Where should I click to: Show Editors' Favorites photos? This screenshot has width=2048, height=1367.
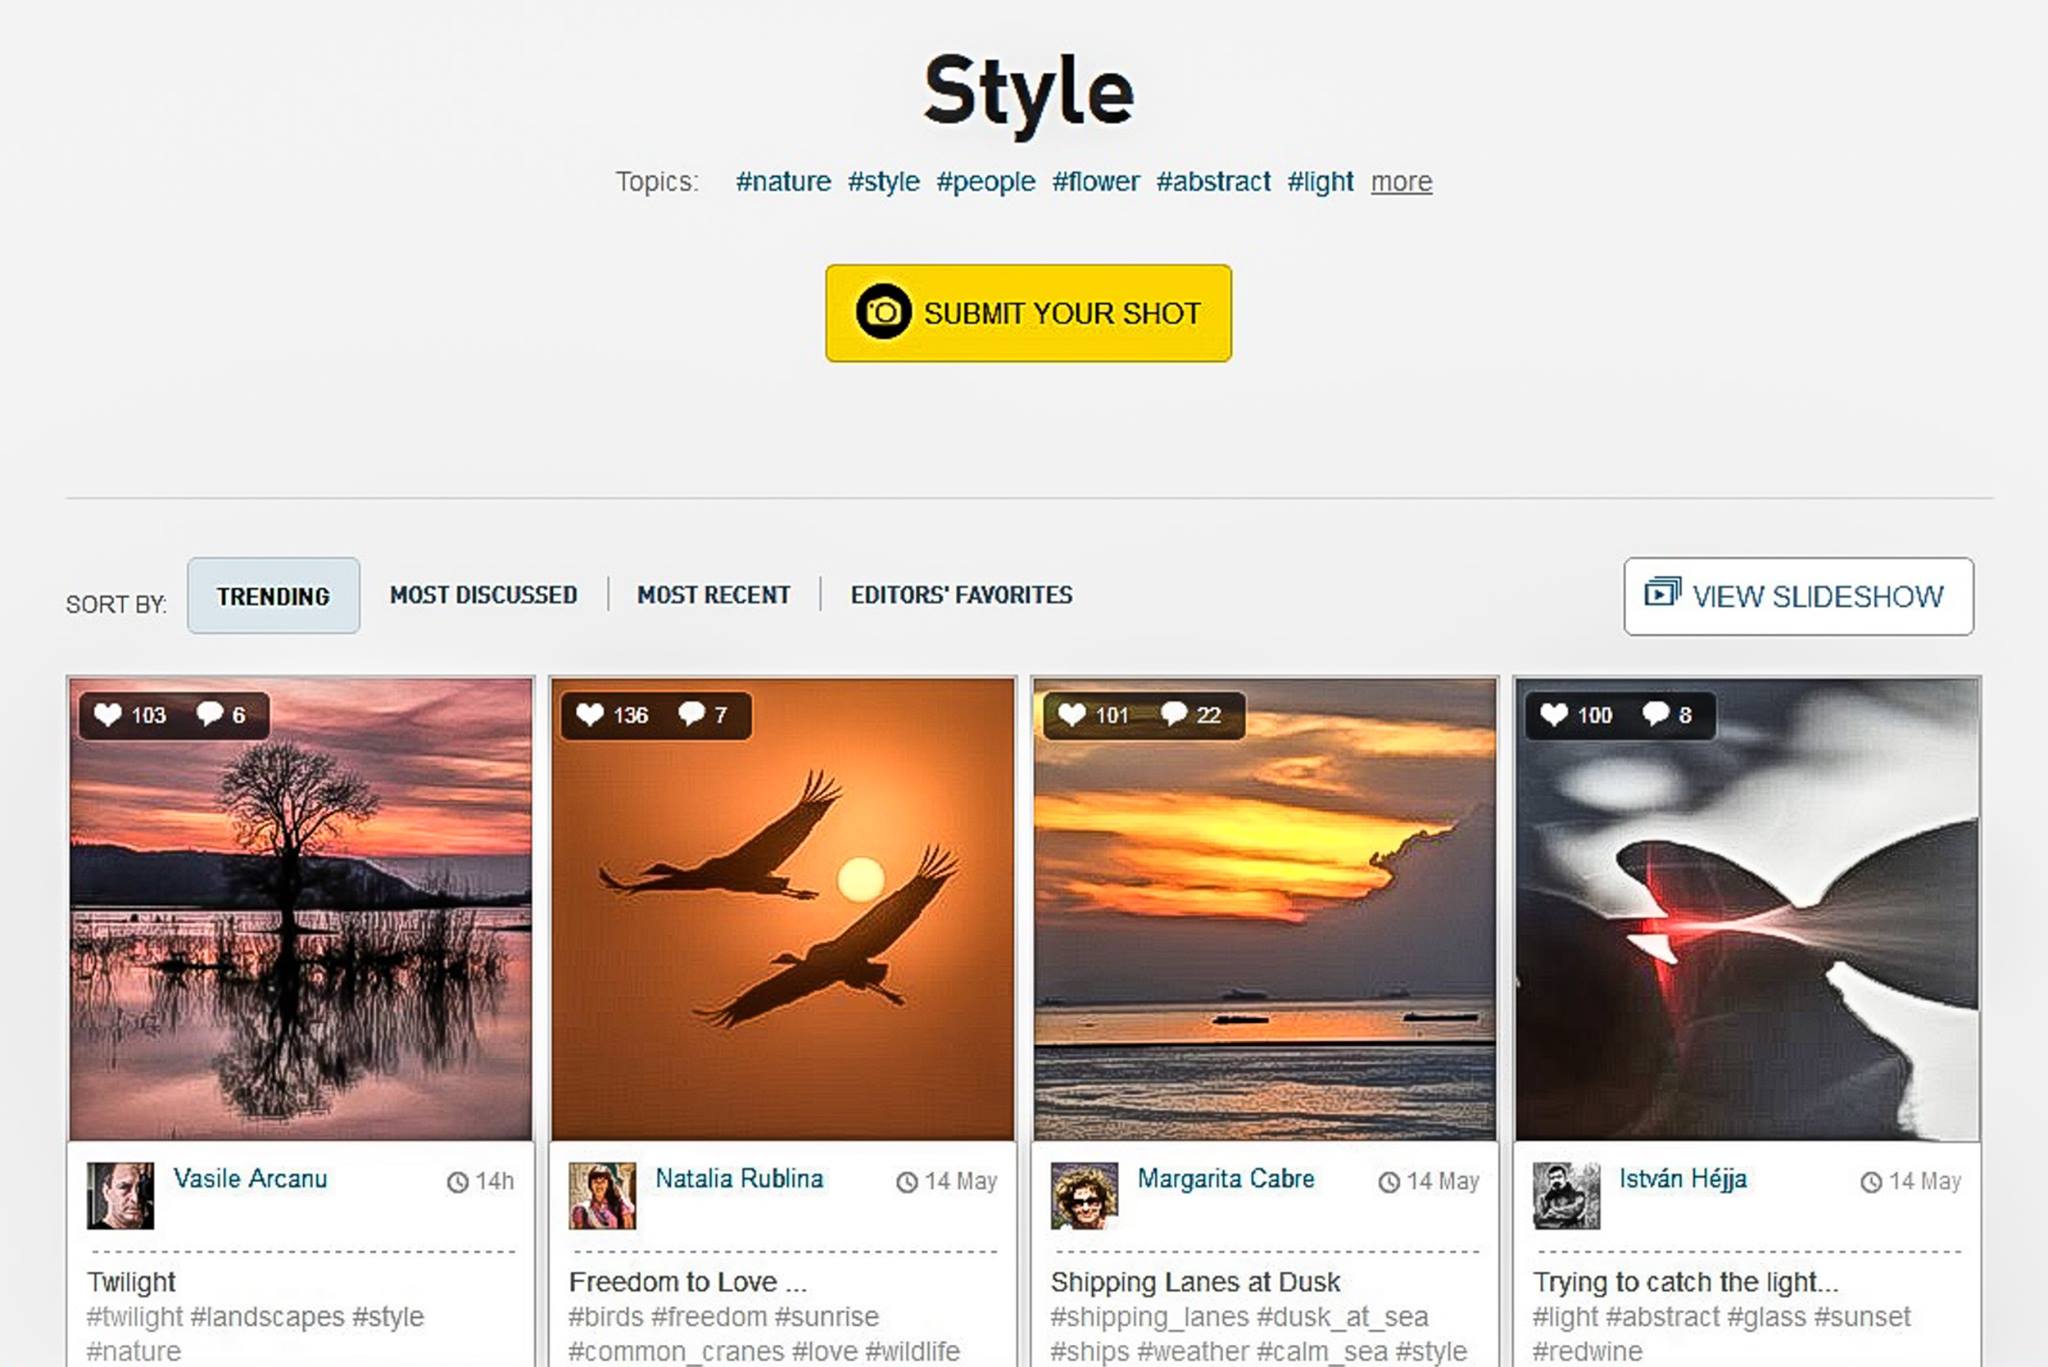pos(961,595)
